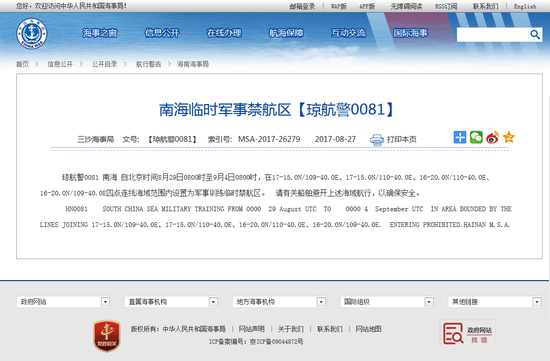Click the 公开目录 breadcrumb
Image resolution: width=550 pixels, height=361 pixels.
point(105,64)
